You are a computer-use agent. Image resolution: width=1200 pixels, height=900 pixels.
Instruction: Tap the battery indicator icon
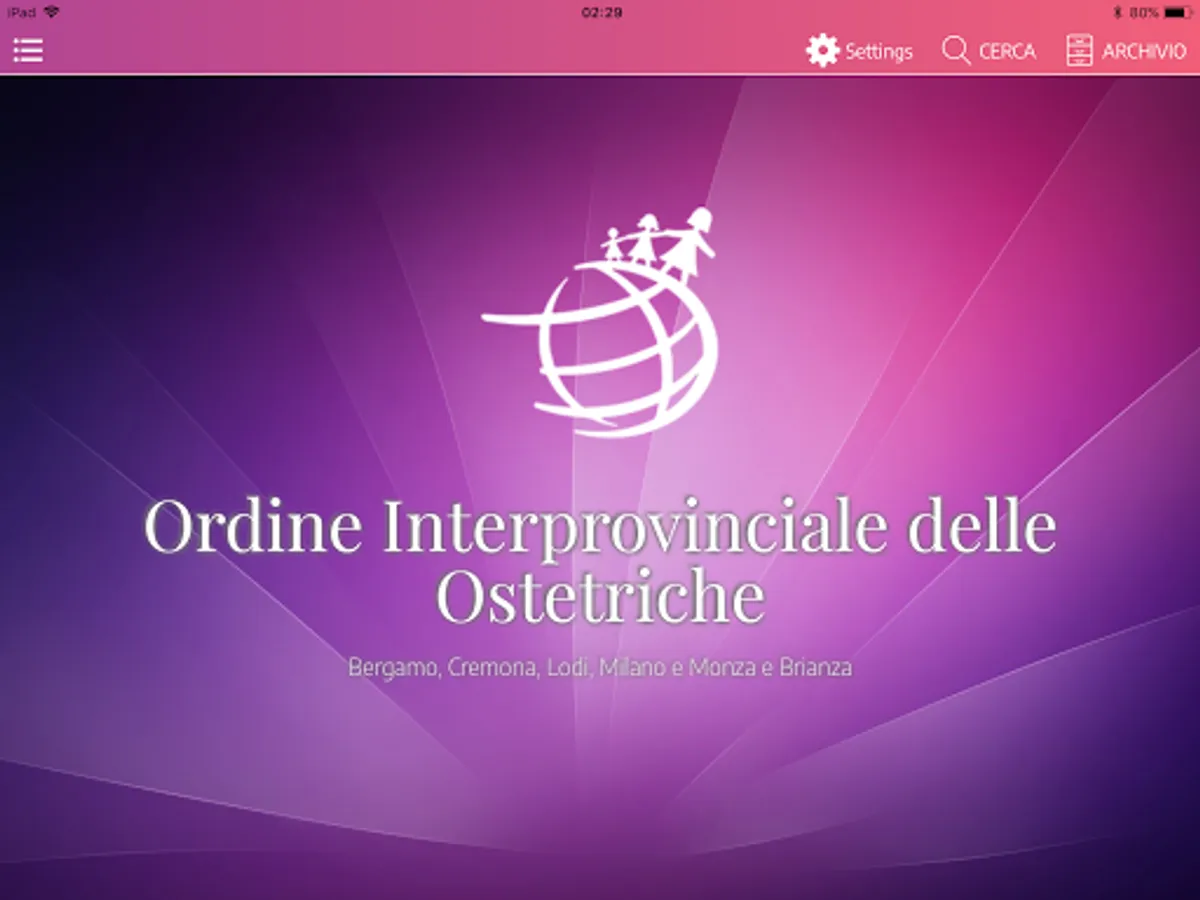click(x=1176, y=12)
